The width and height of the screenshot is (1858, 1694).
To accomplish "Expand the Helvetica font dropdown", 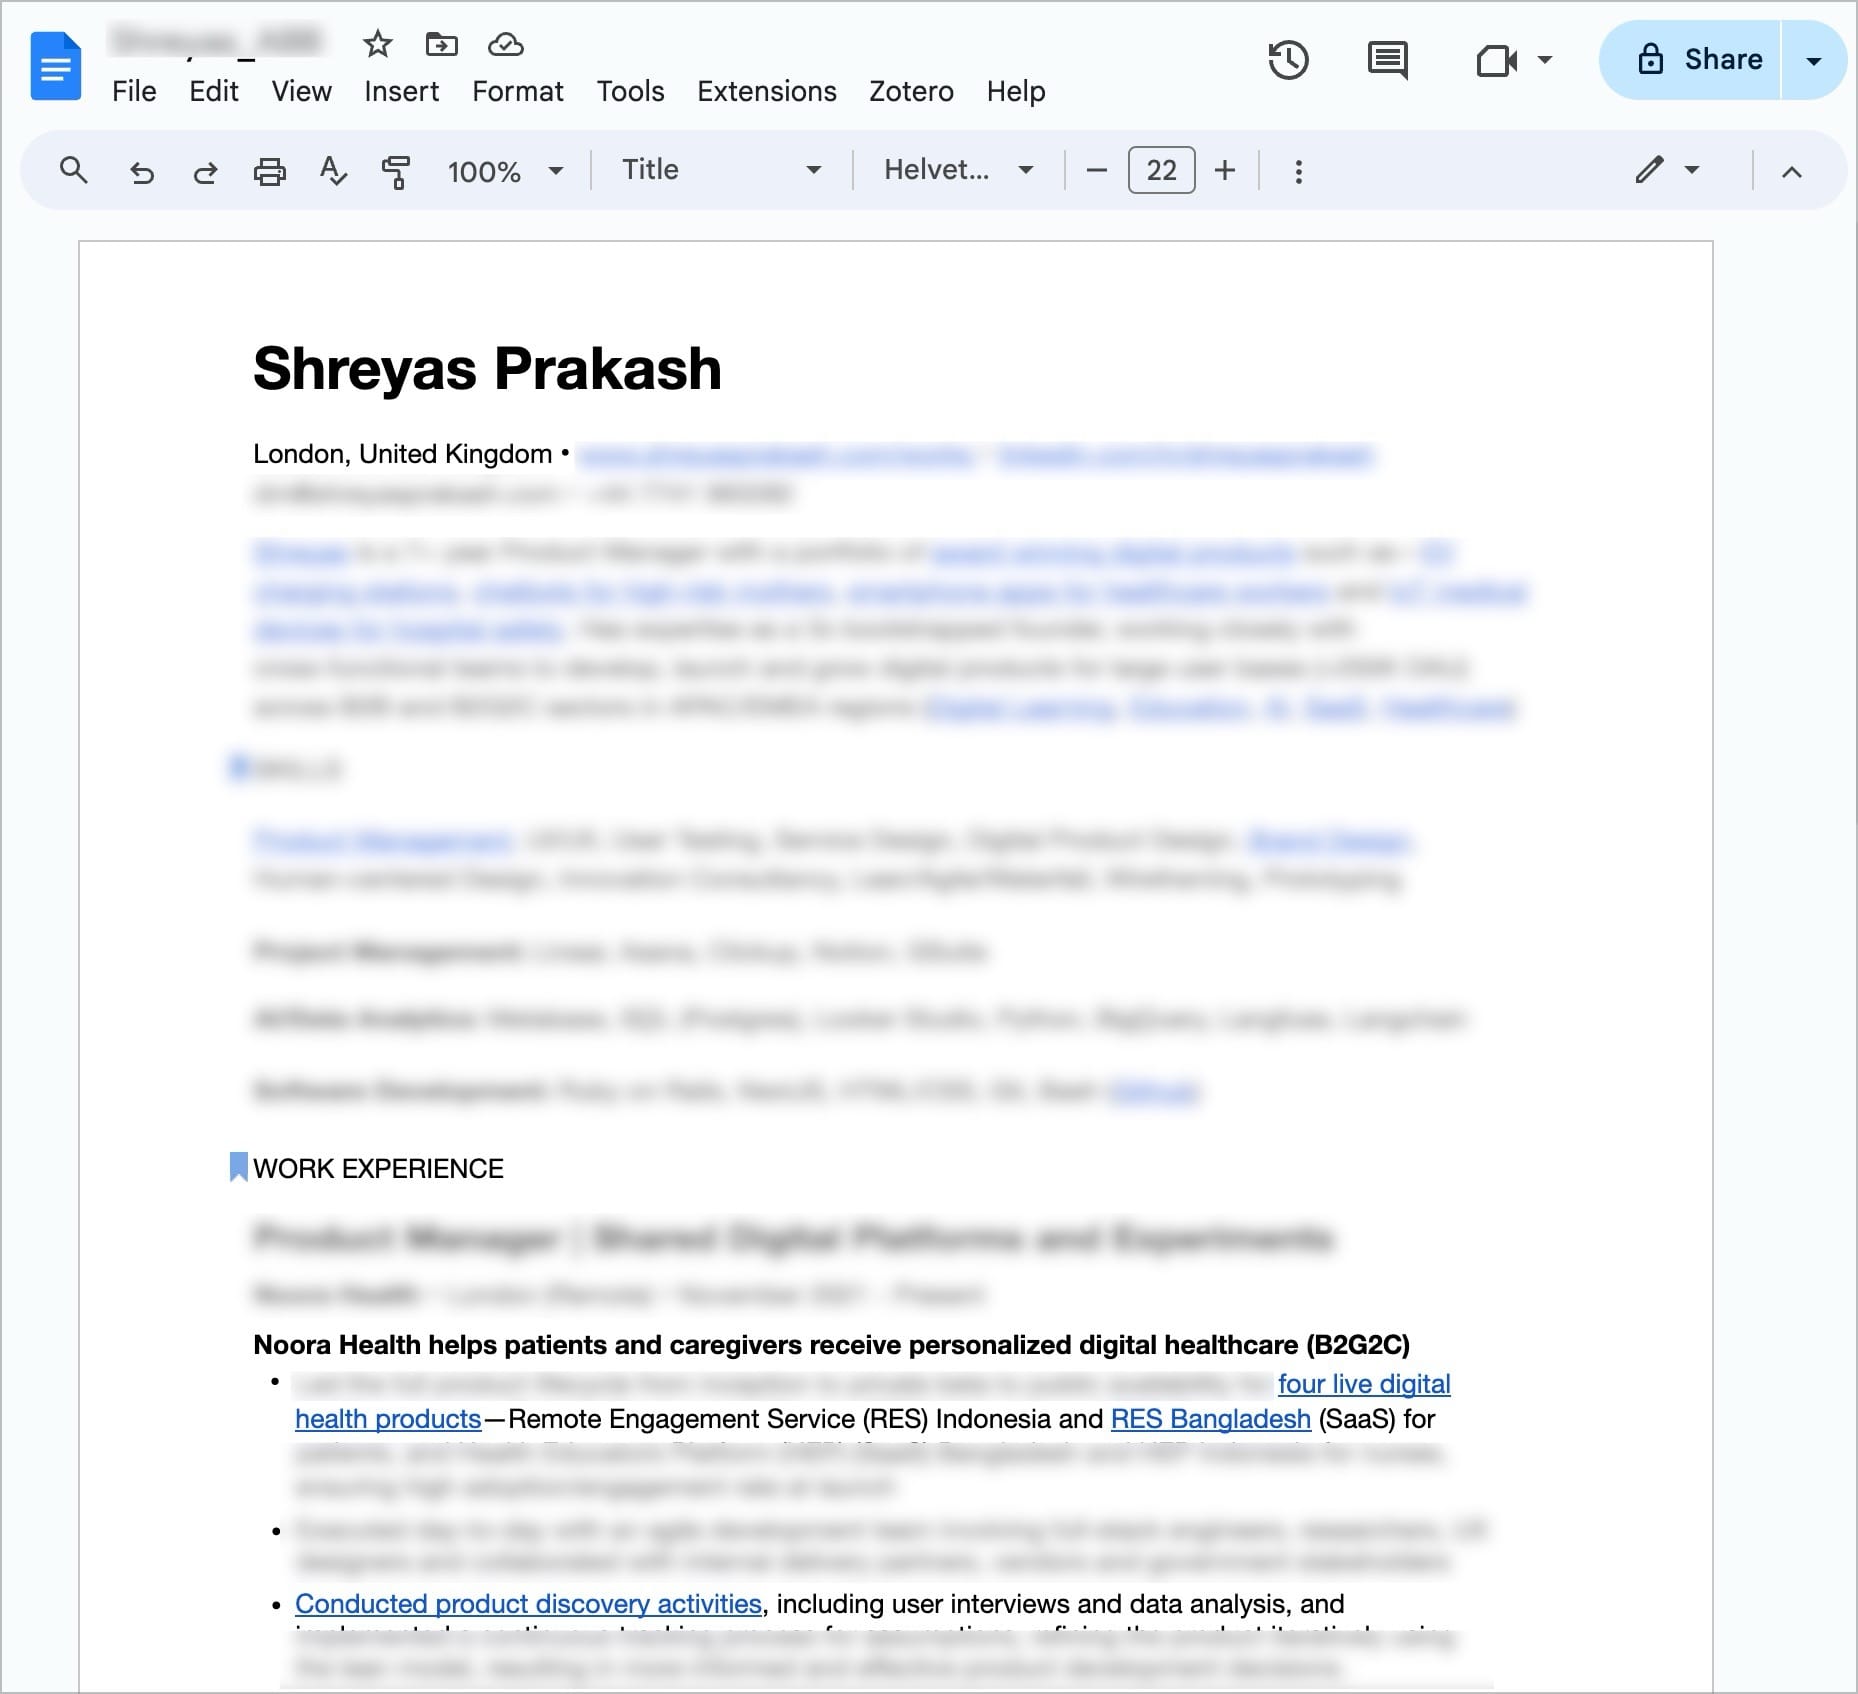I will point(957,170).
